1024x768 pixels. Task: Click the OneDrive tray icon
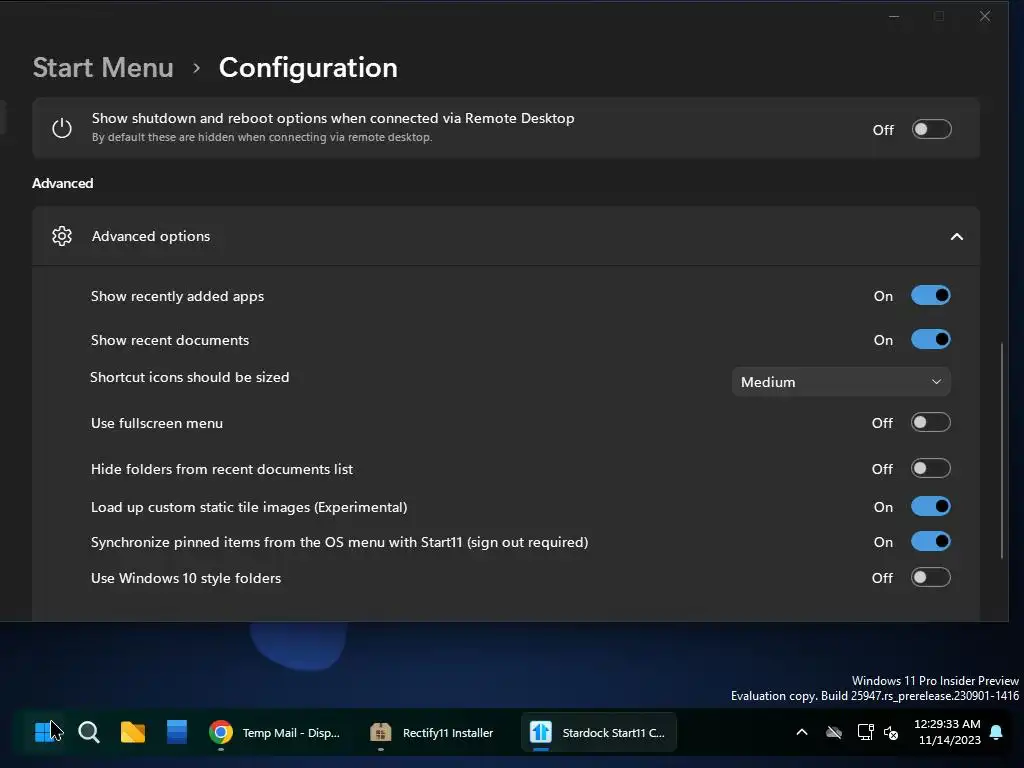pos(834,733)
